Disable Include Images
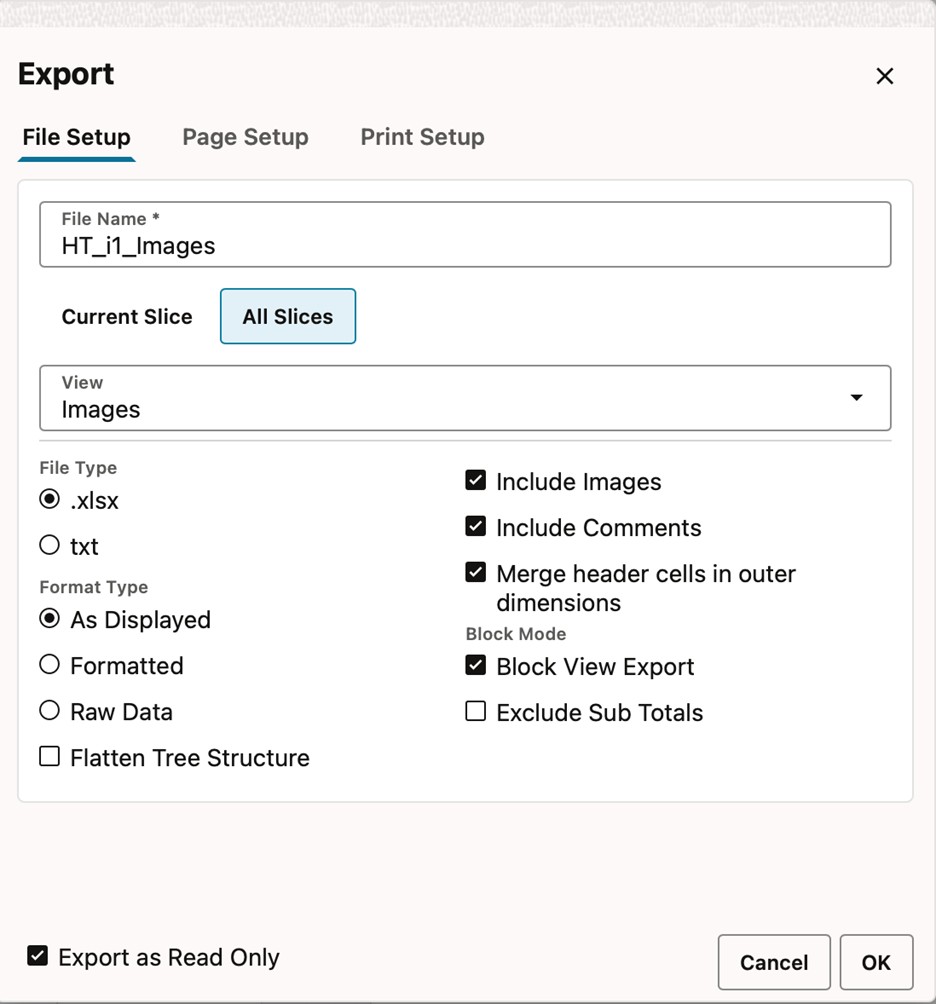This screenshot has height=1004, width=936. (475, 480)
